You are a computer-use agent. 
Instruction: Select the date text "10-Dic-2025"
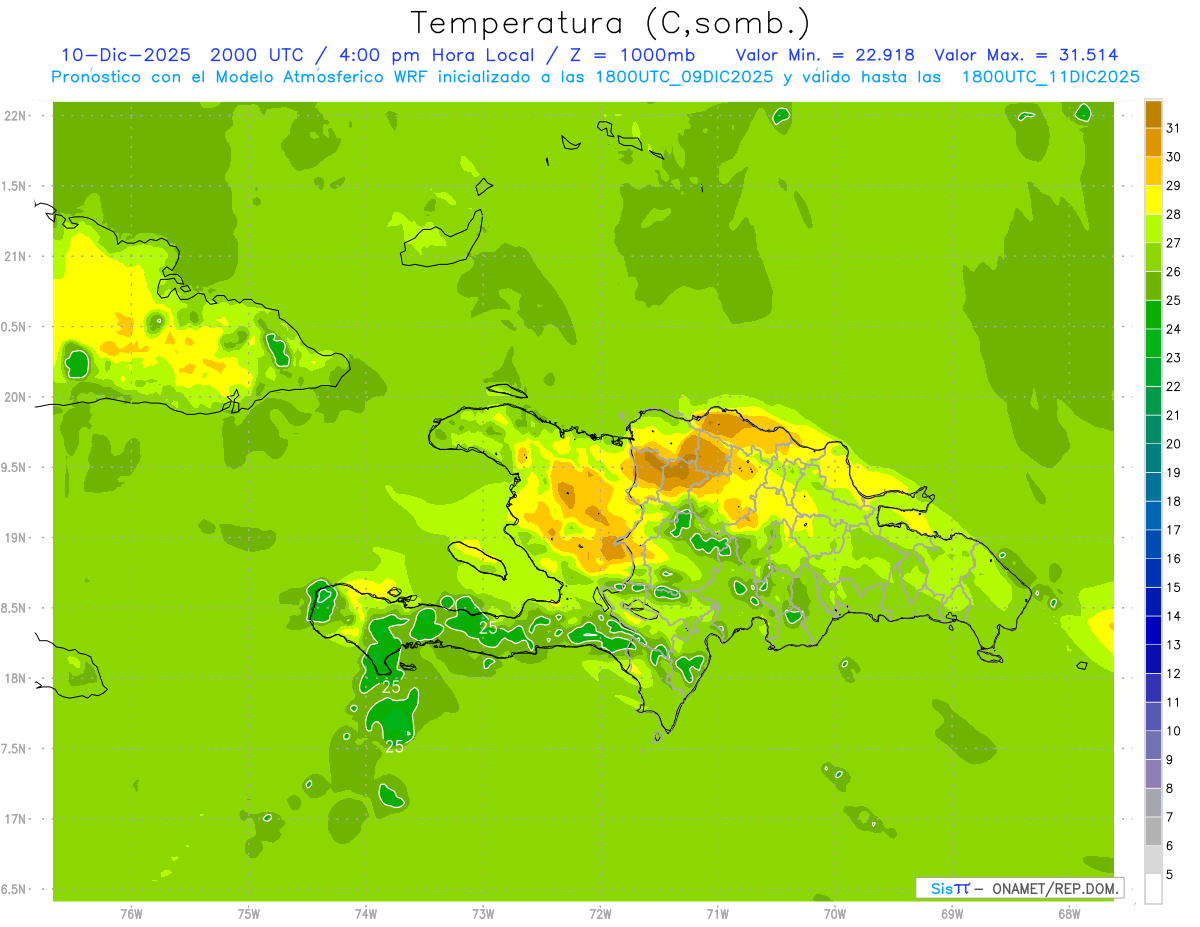click(125, 55)
